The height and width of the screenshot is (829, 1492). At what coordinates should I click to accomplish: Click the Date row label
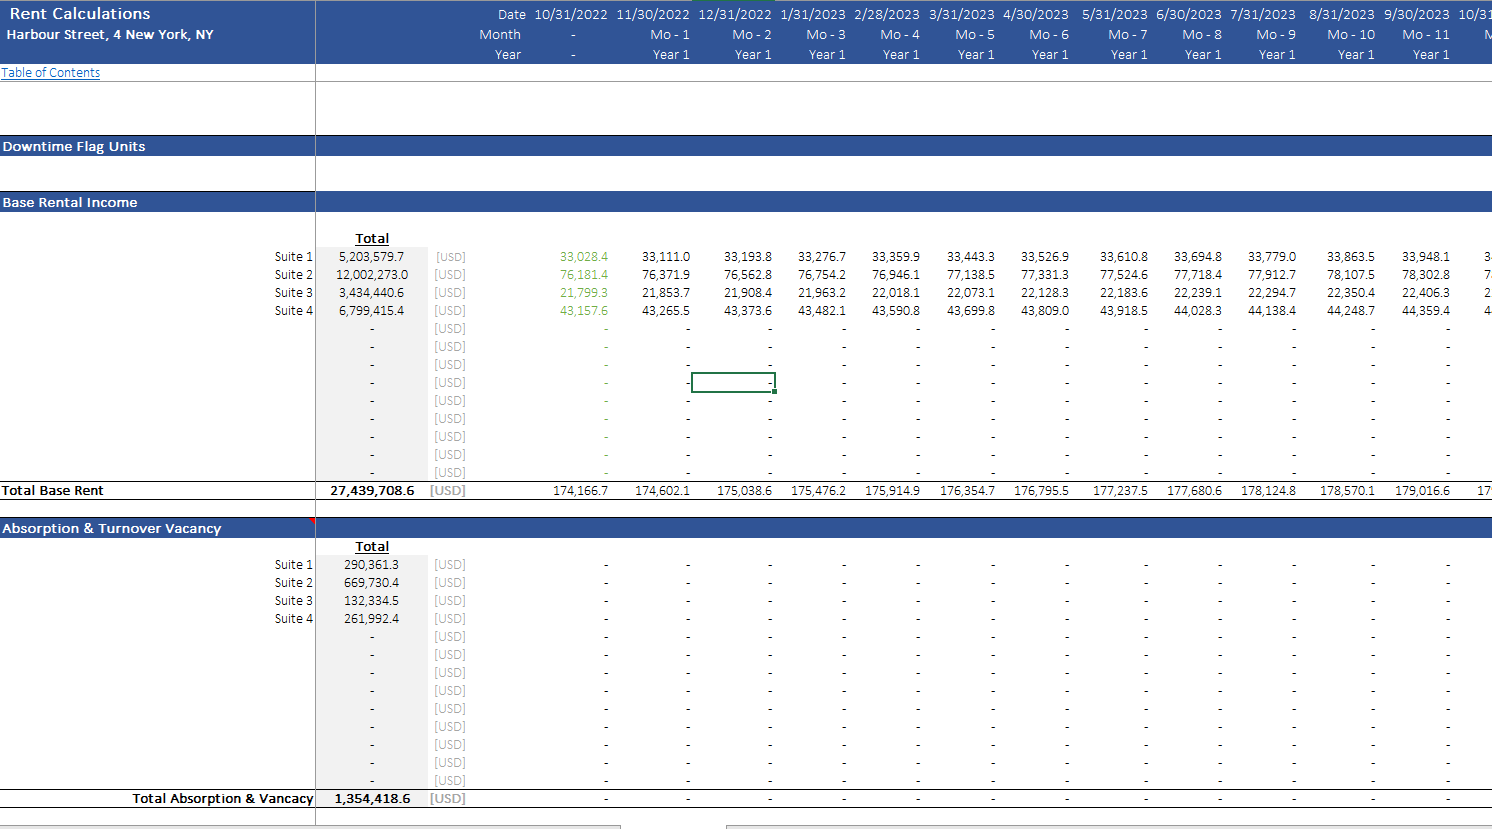(x=512, y=15)
